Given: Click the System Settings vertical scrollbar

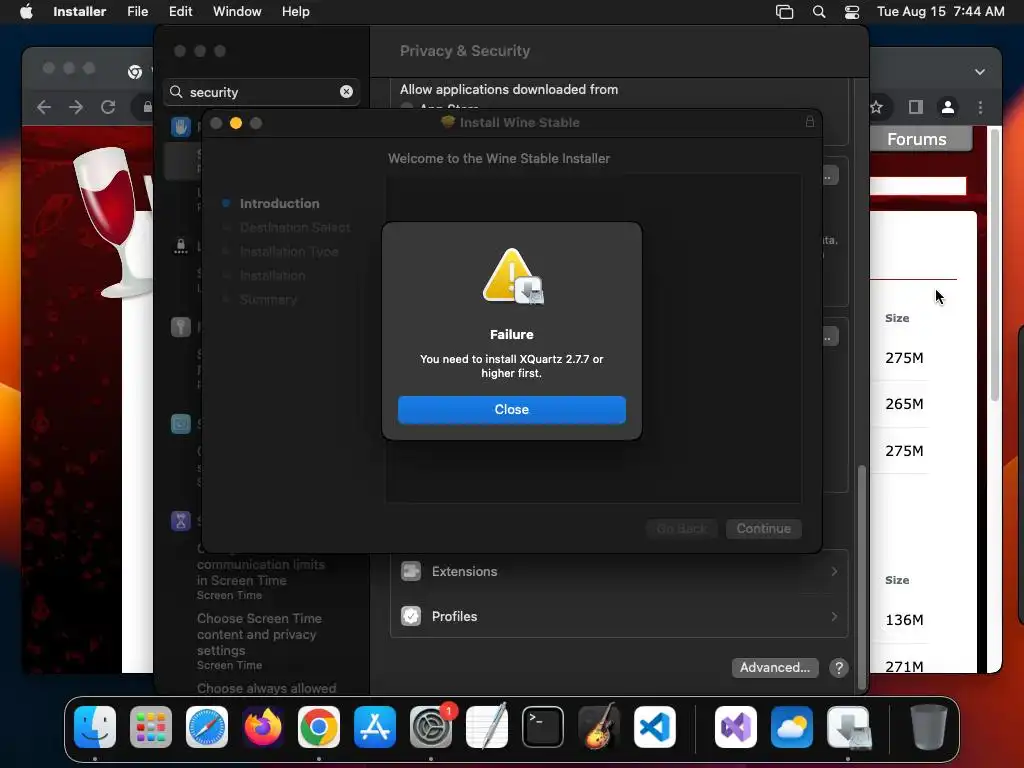Looking at the screenshot, I should point(861,576).
